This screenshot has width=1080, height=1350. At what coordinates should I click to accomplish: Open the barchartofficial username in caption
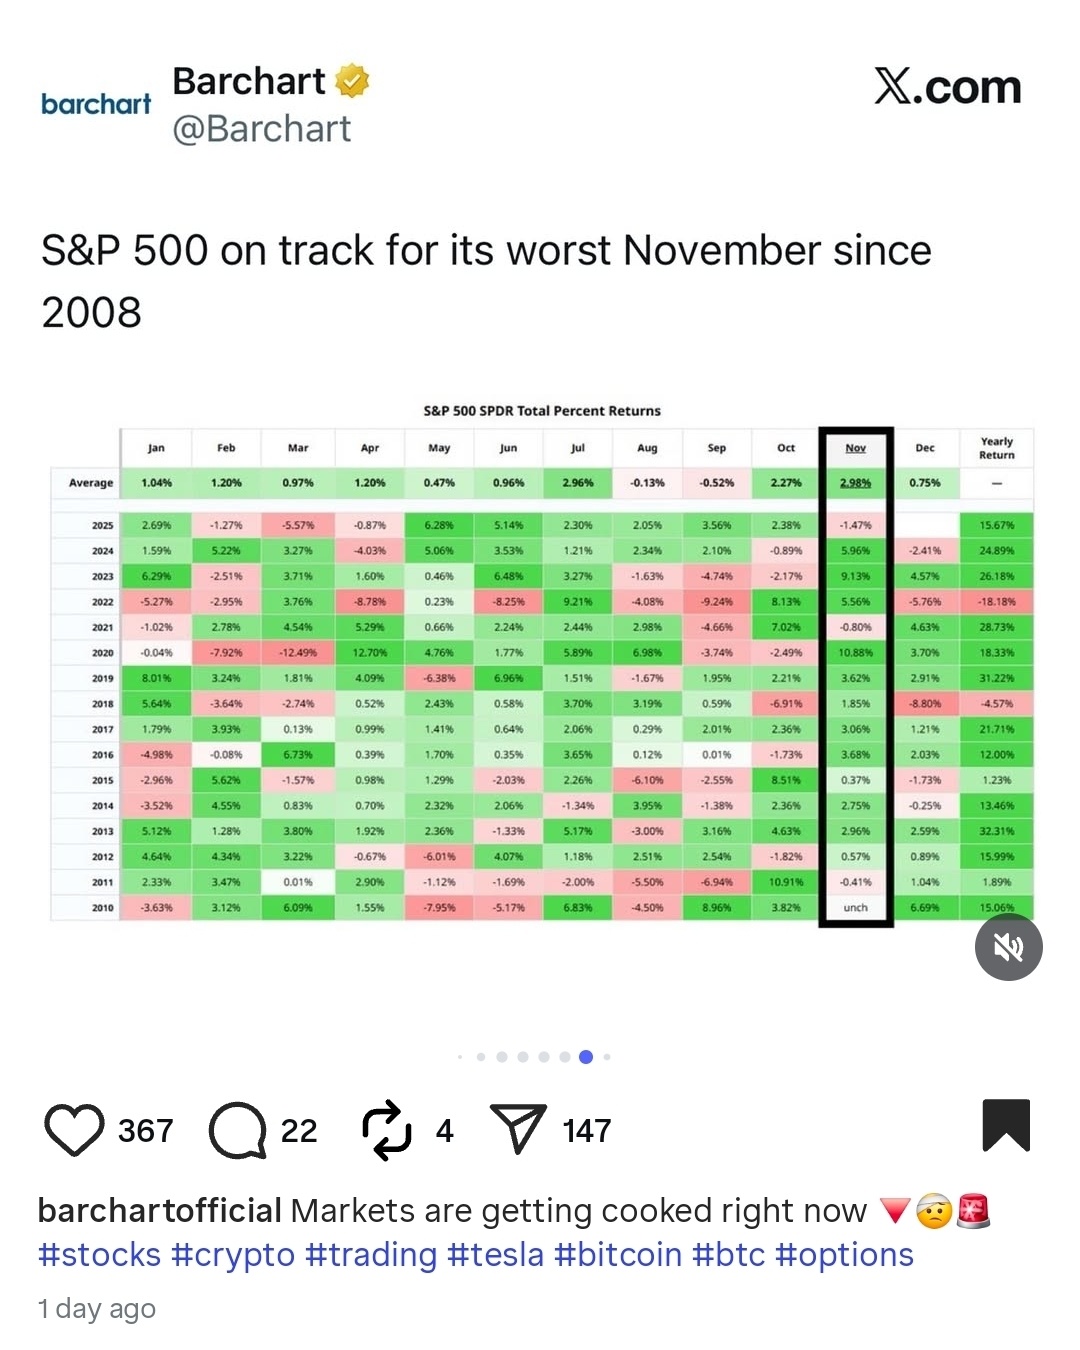click(x=160, y=1211)
